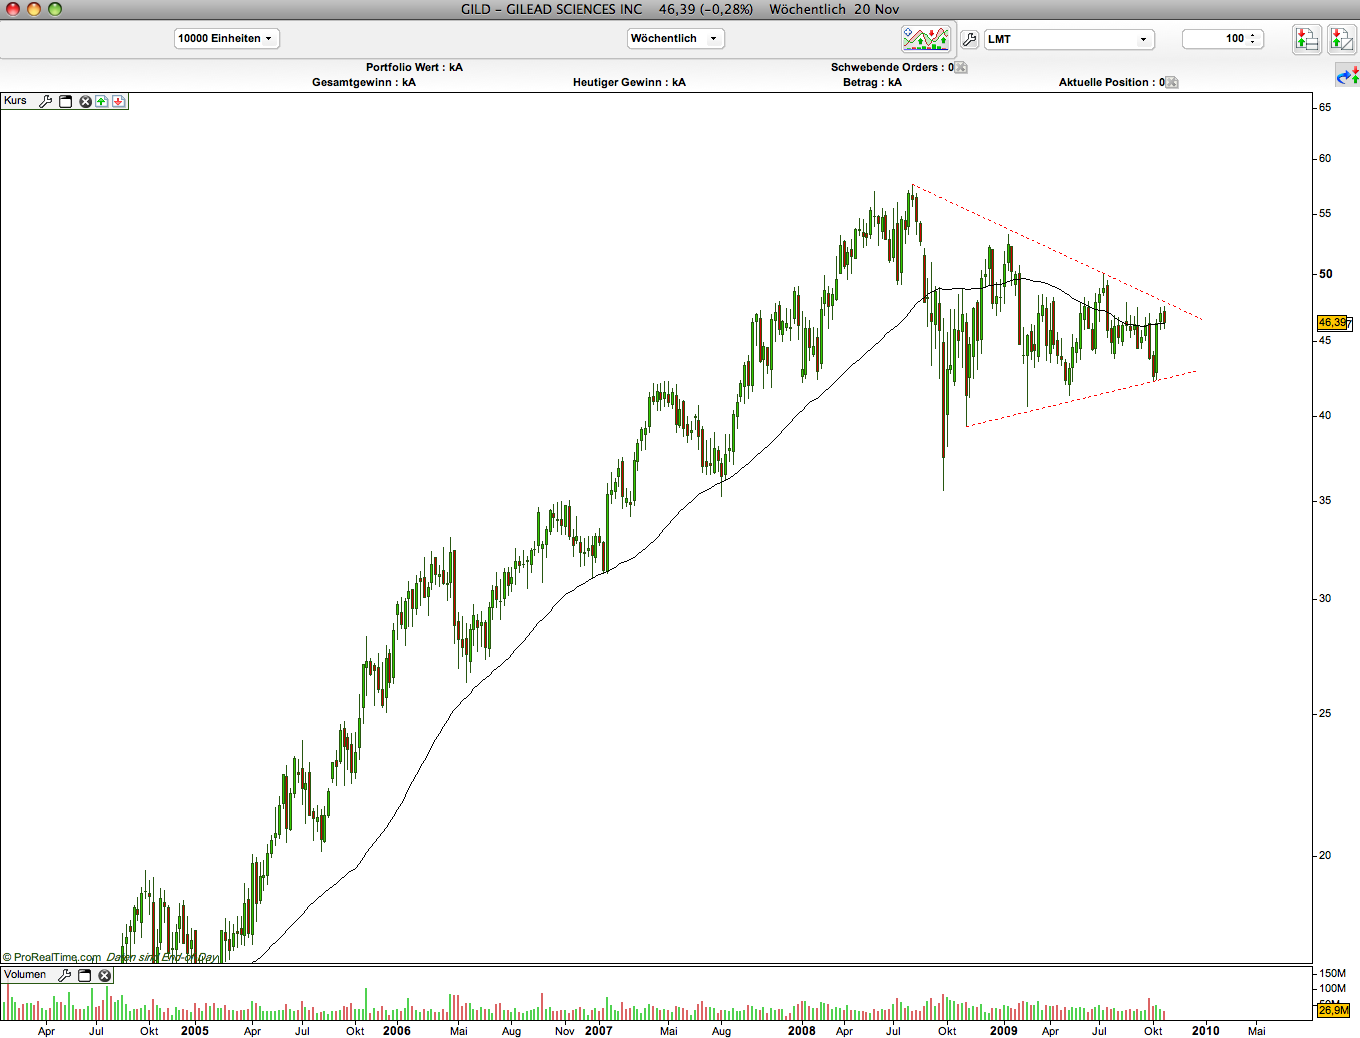Close position icon next to Aktuelle Position
The height and width of the screenshot is (1038, 1360).
click(x=1172, y=83)
